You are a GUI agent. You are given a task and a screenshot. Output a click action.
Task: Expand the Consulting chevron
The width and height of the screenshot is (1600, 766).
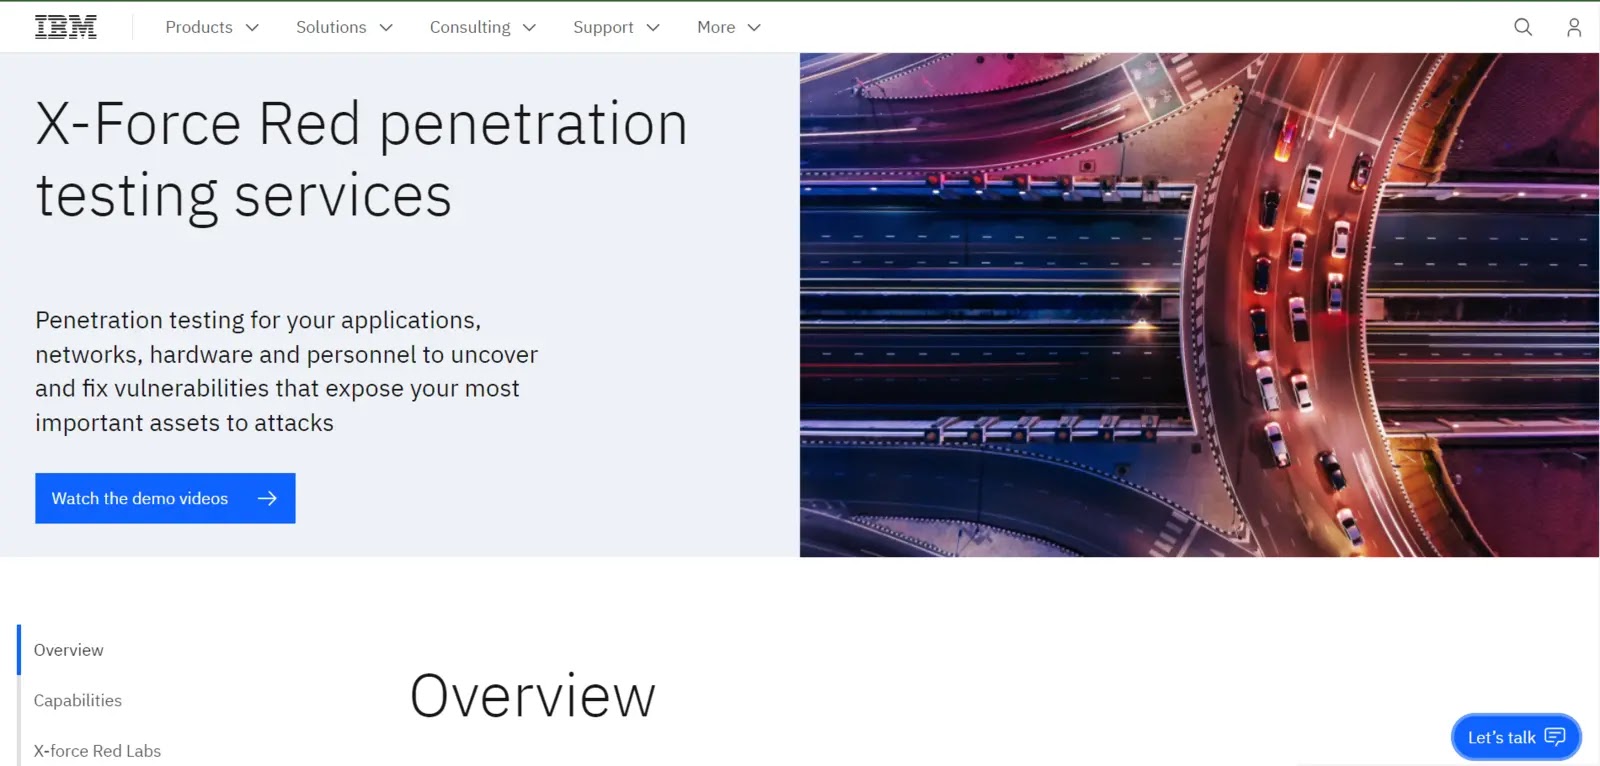530,28
